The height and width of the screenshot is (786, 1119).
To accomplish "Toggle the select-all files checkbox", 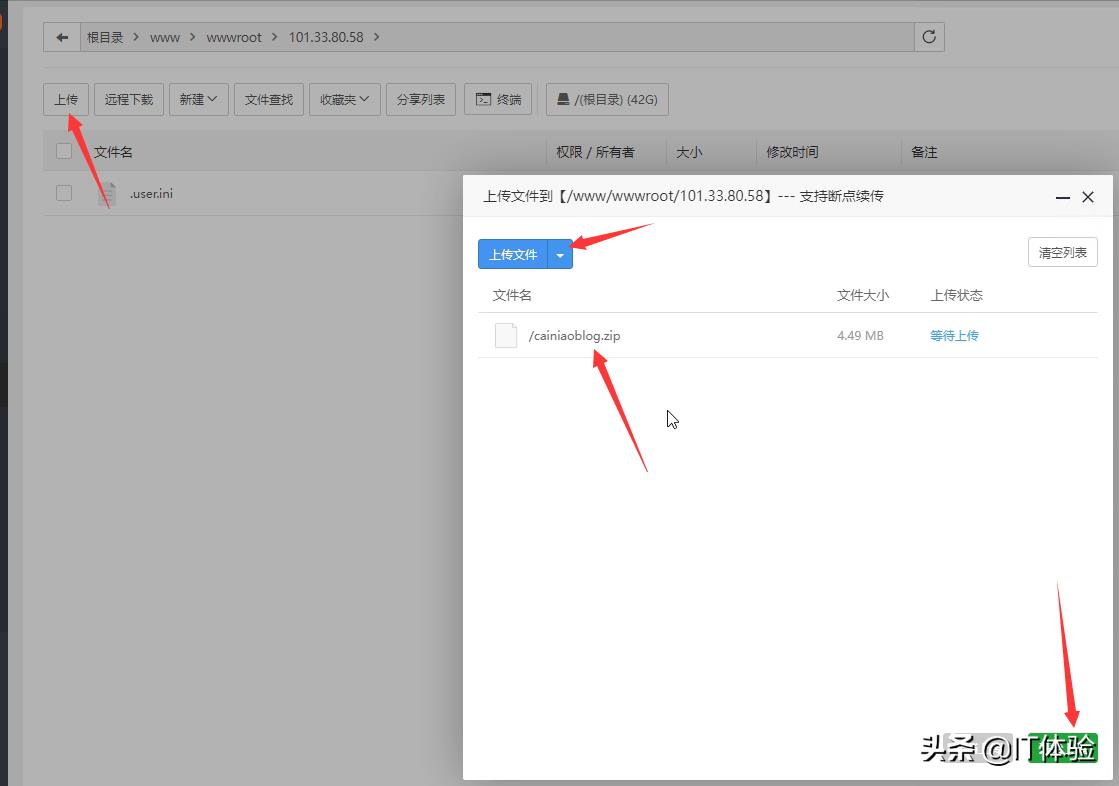I will pos(64,151).
